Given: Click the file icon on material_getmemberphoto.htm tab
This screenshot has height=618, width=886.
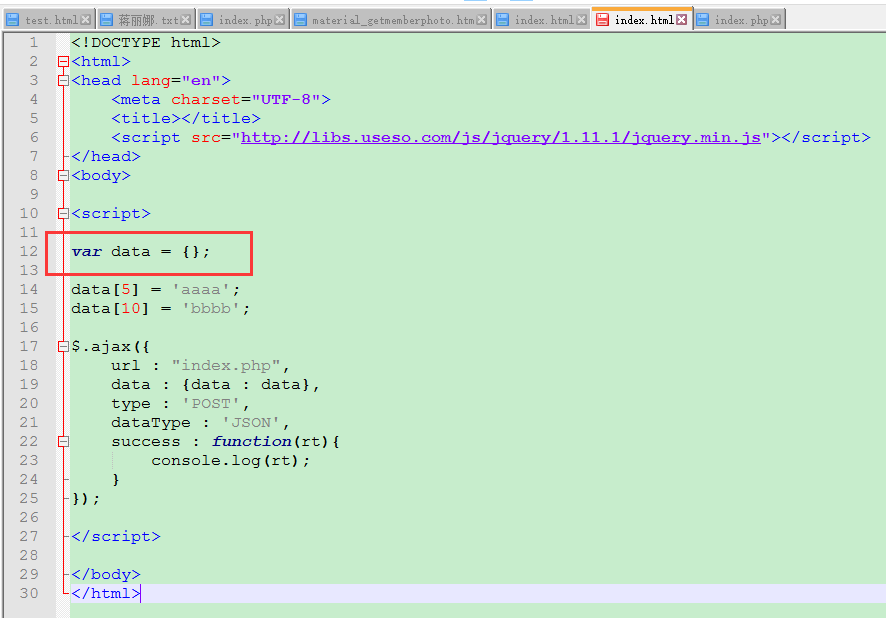Looking at the screenshot, I should 301,20.
